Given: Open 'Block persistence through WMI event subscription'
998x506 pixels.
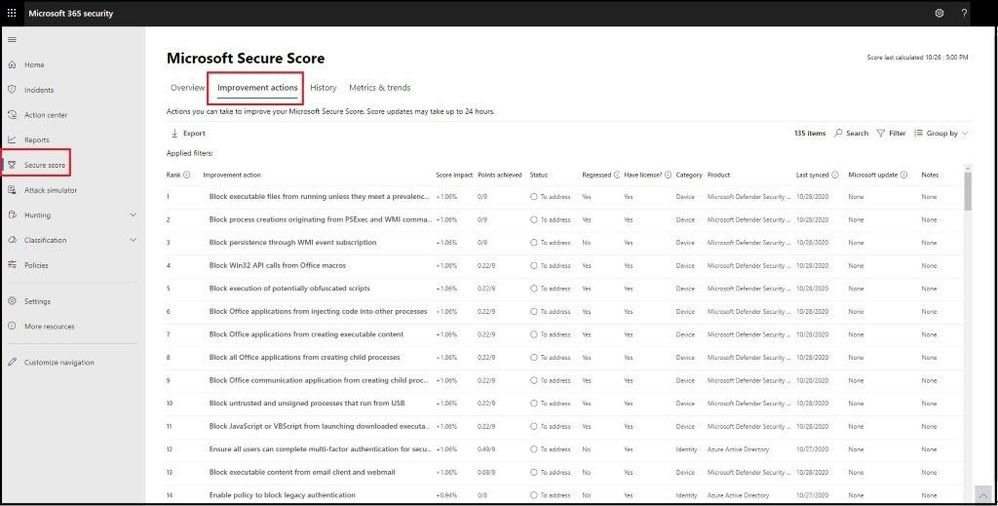Looking at the screenshot, I should tap(293, 242).
